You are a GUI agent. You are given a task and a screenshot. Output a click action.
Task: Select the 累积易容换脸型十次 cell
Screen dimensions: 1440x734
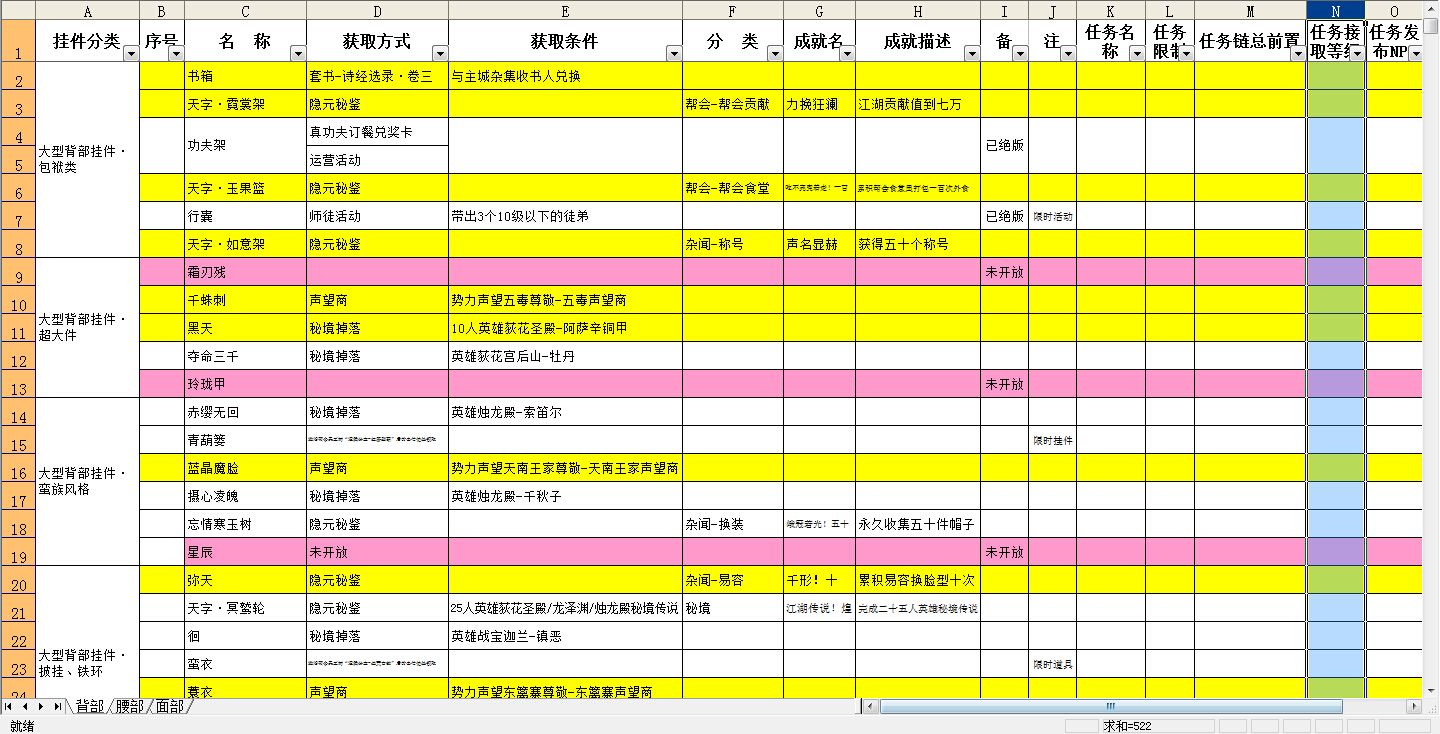pos(917,580)
